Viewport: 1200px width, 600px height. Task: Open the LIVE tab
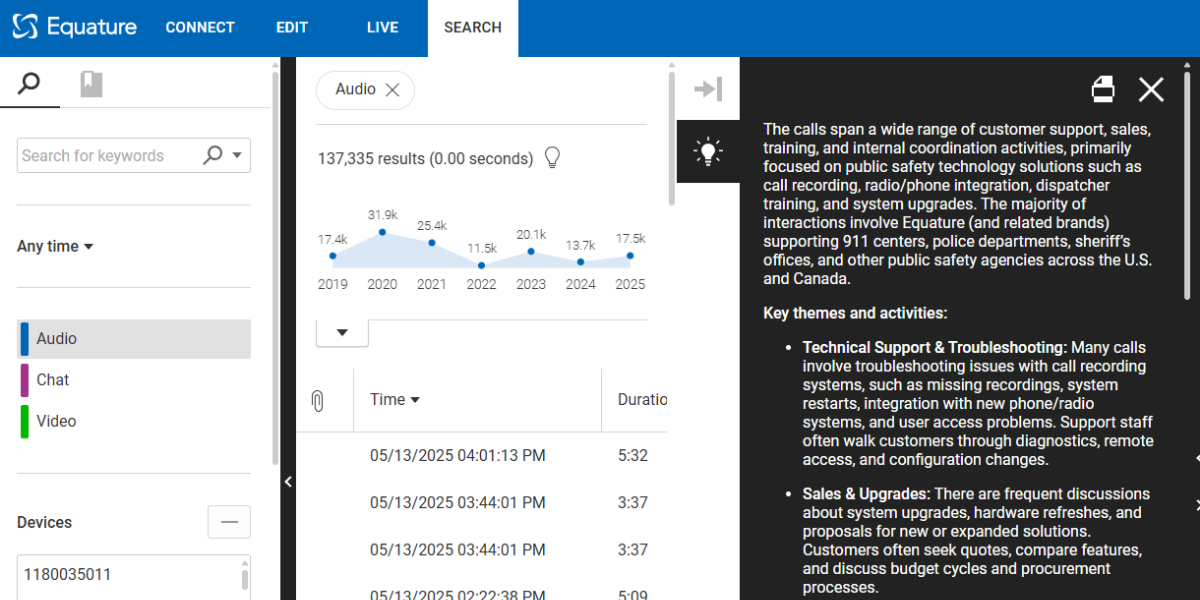382,28
